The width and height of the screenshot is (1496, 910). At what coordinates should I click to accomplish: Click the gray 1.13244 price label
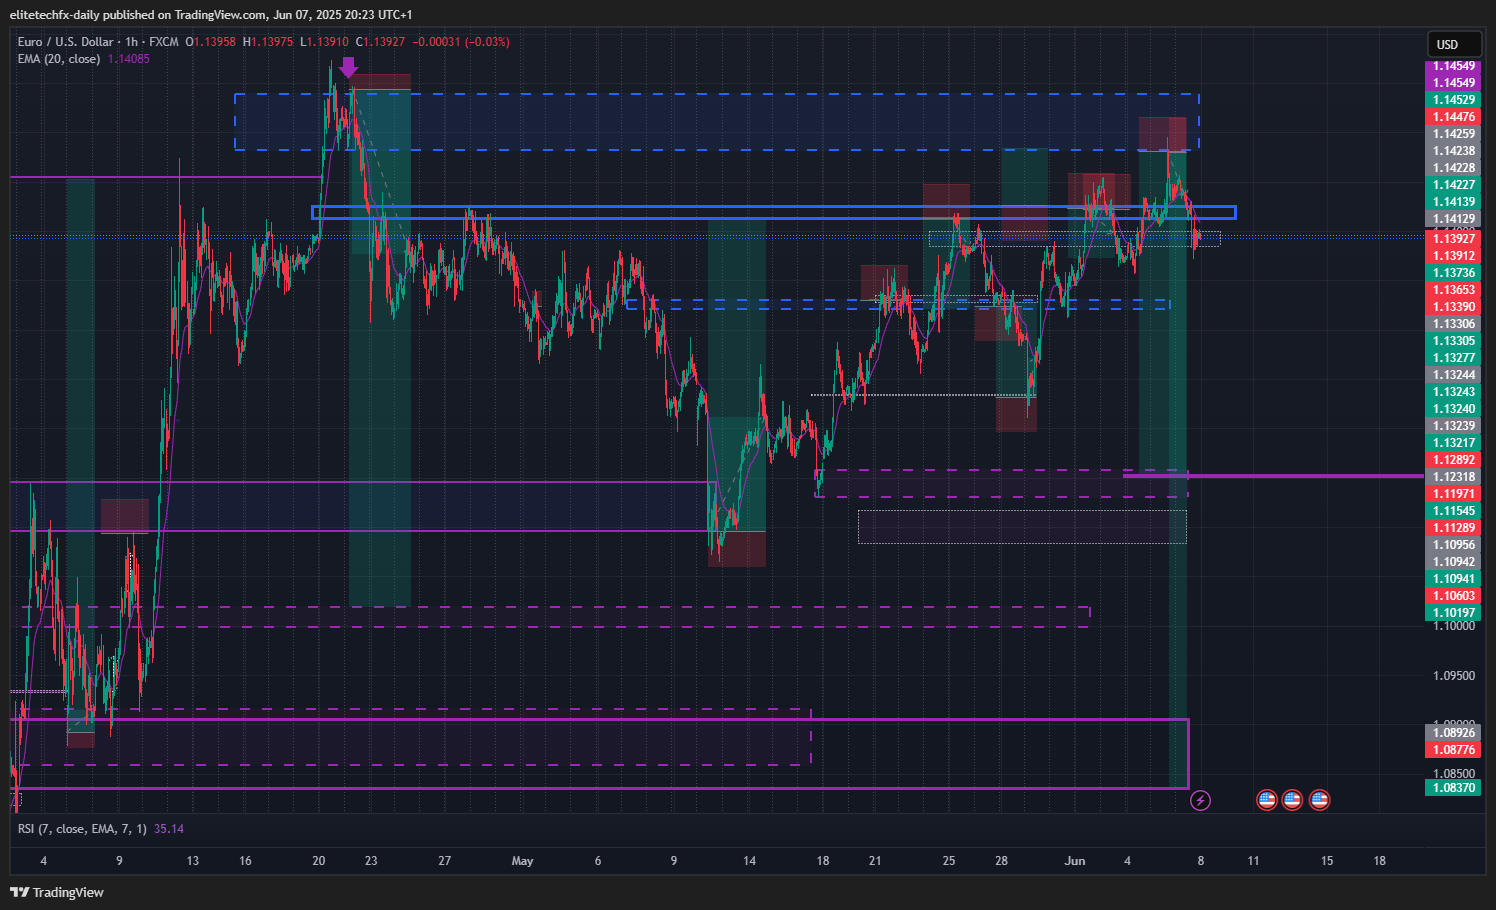pos(1453,375)
